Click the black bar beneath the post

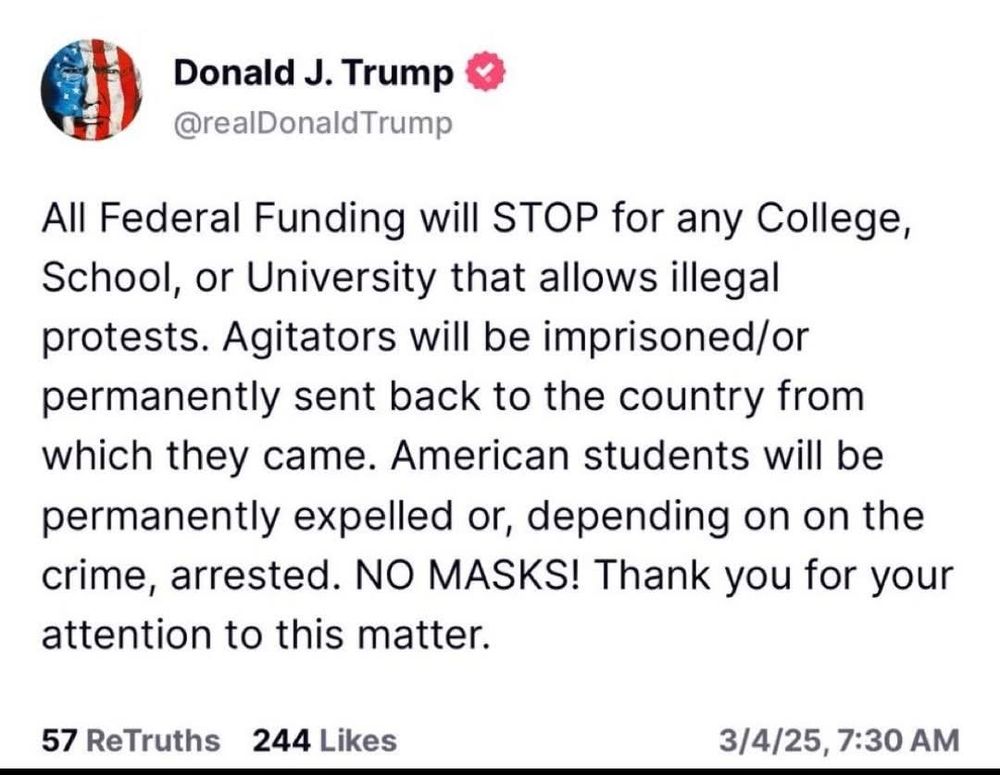(500, 772)
